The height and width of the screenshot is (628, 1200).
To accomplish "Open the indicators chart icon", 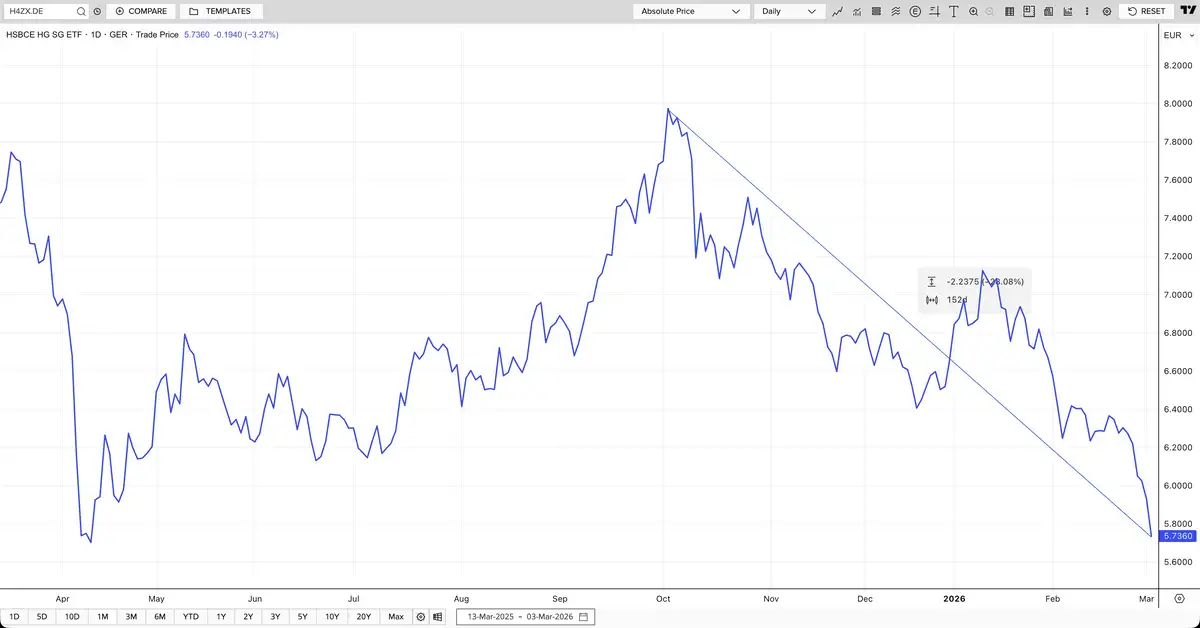I will (x=857, y=11).
